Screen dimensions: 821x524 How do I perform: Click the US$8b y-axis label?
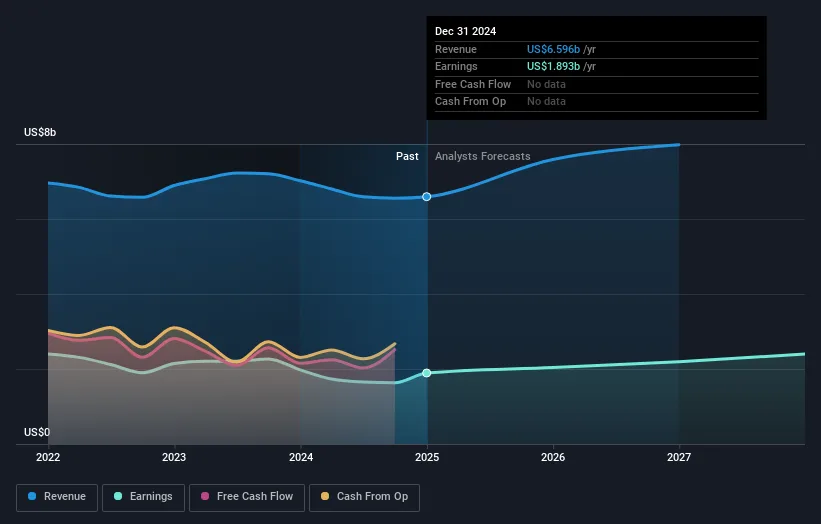tap(40, 132)
